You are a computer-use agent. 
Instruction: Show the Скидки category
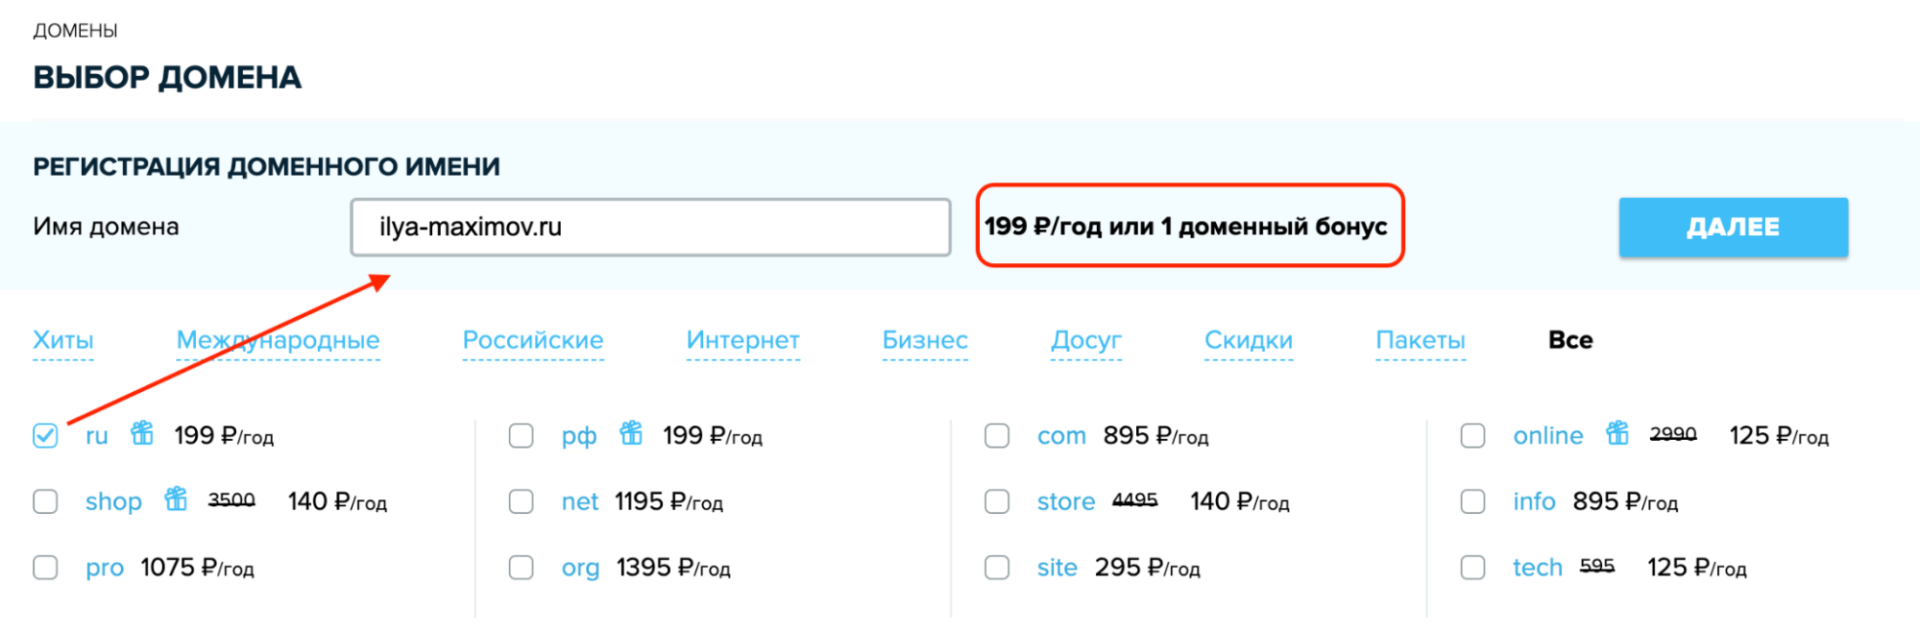pyautogui.click(x=1248, y=340)
